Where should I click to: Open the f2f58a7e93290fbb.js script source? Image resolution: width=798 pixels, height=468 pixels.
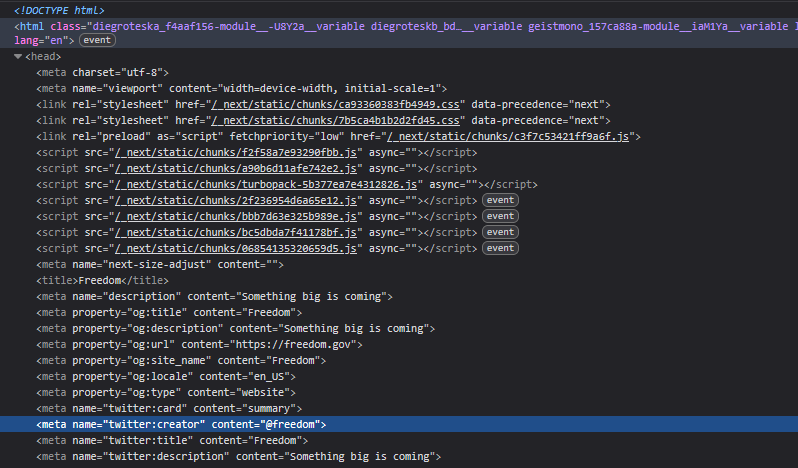click(236, 153)
